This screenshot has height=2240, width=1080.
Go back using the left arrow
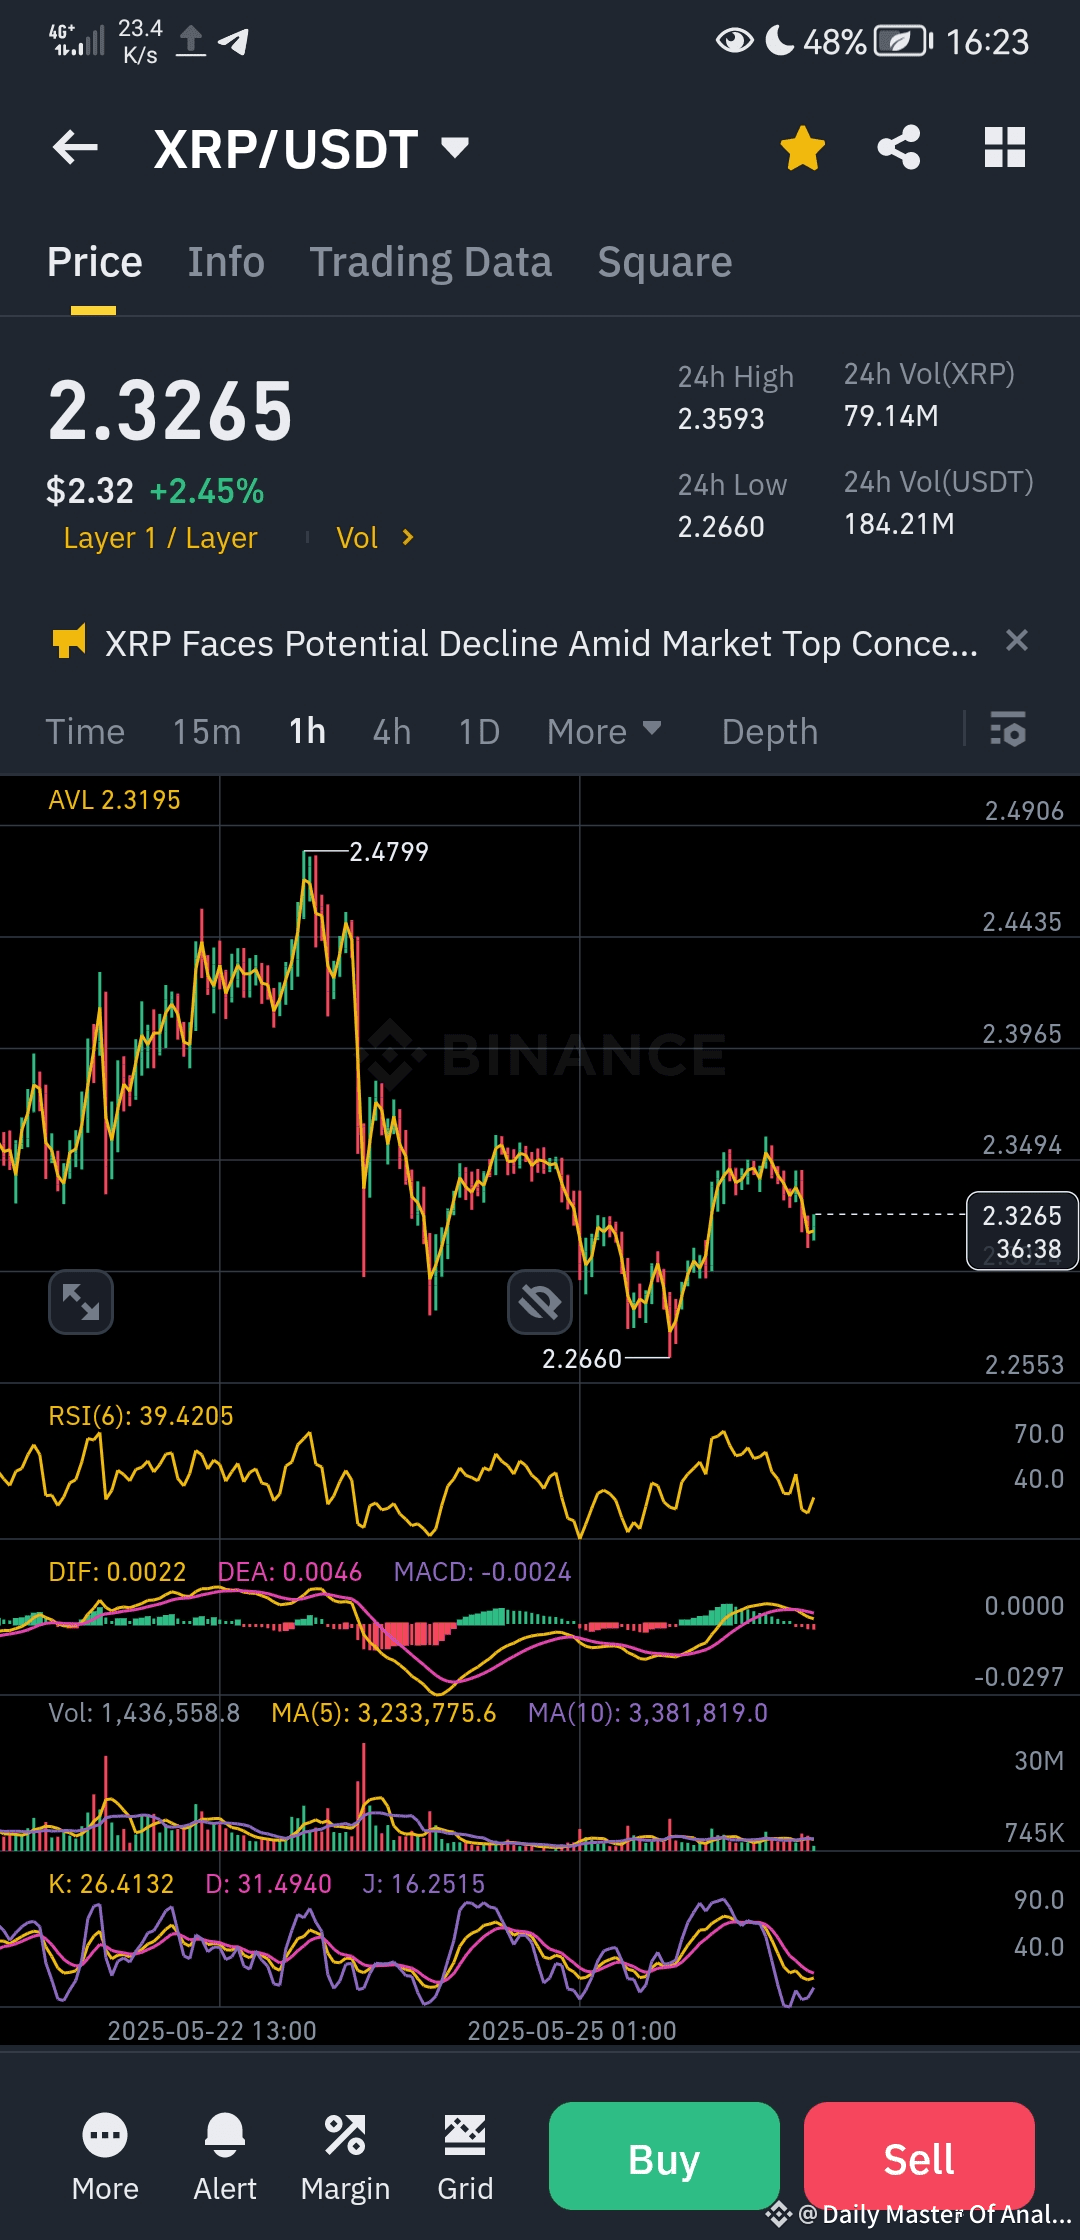[x=75, y=148]
